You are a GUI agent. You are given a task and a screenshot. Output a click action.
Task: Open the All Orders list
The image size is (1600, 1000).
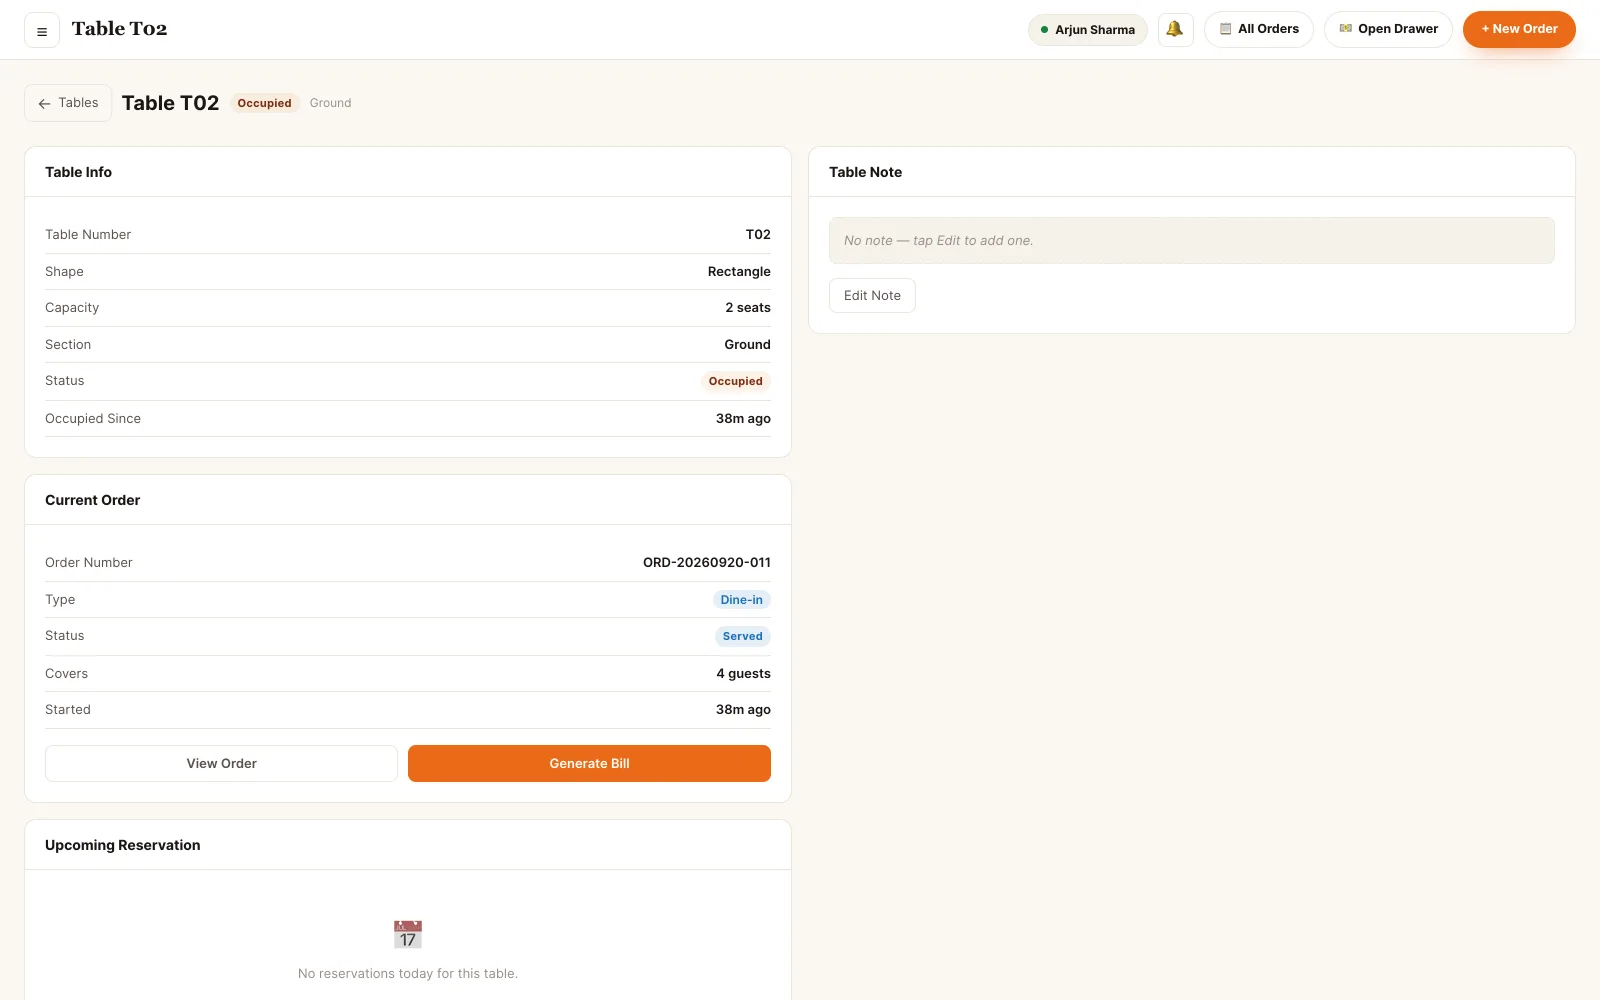[x=1259, y=29]
